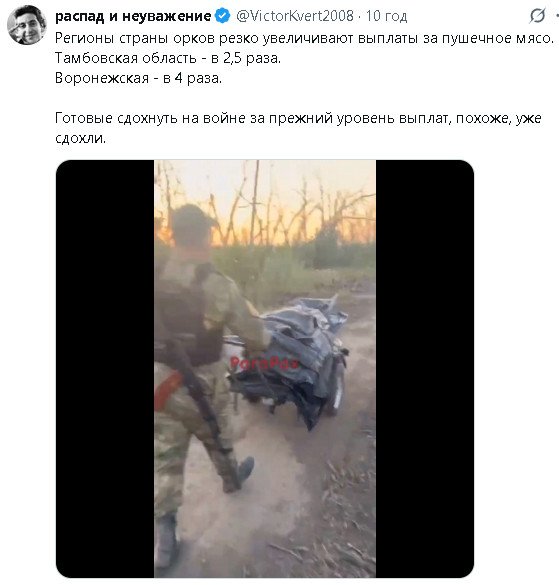This screenshot has width=559, height=585.
Task: Open the "10 год" timestamp permalink
Action: [386, 16]
